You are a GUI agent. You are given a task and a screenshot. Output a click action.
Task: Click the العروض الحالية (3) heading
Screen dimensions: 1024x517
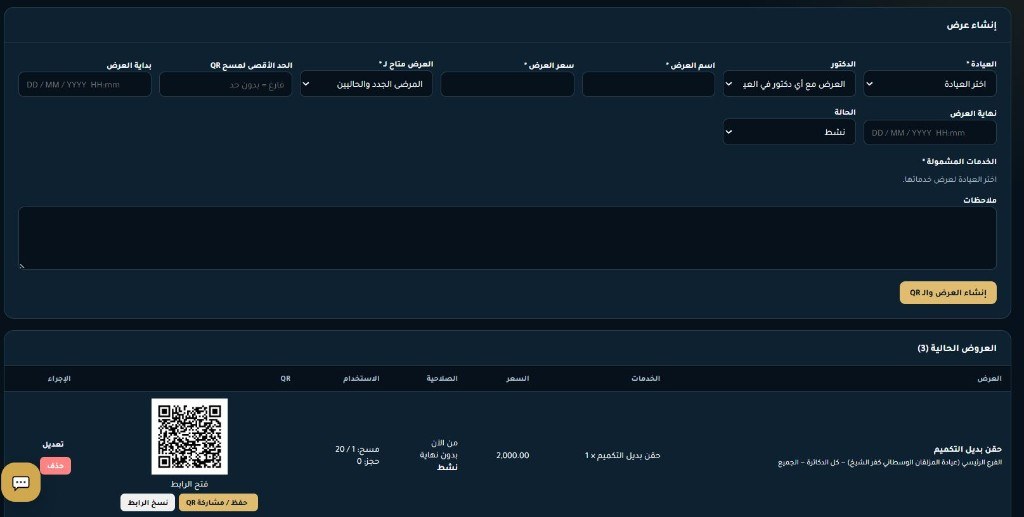(x=957, y=349)
